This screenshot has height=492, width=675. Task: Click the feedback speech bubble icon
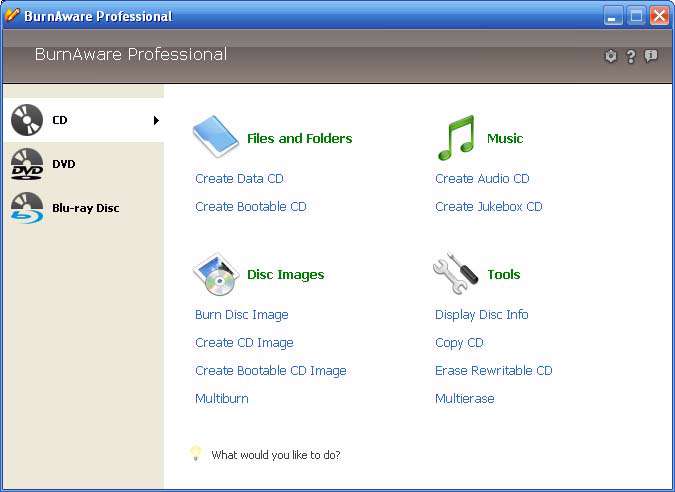tap(650, 56)
